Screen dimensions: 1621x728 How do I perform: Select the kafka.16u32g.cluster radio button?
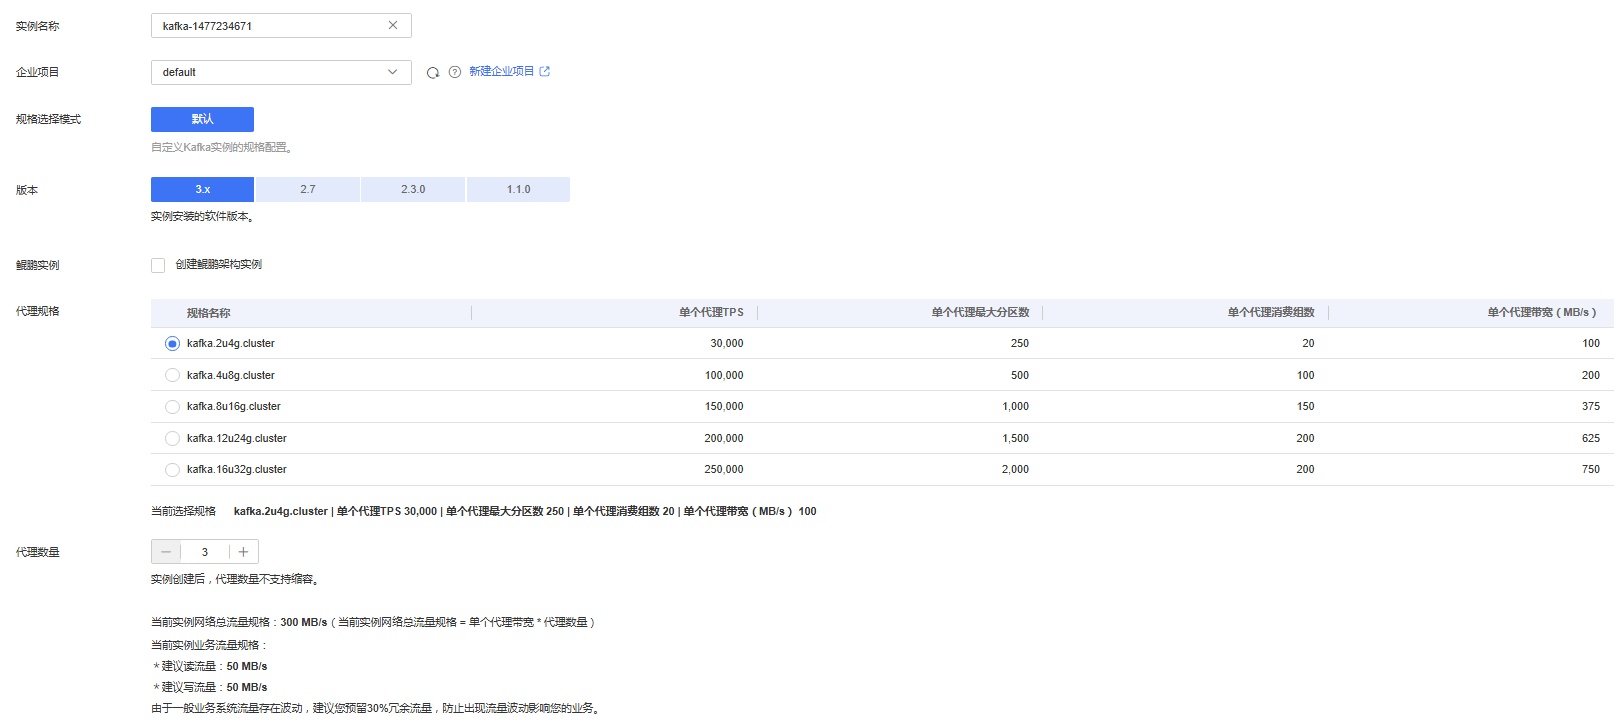[x=172, y=470]
